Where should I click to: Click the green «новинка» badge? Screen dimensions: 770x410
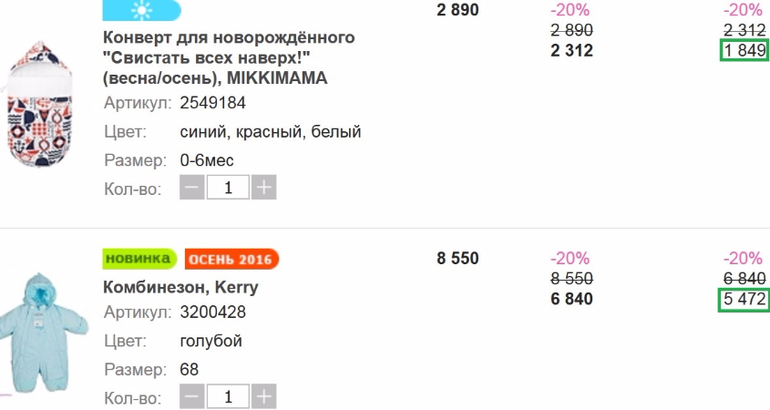[x=139, y=259]
